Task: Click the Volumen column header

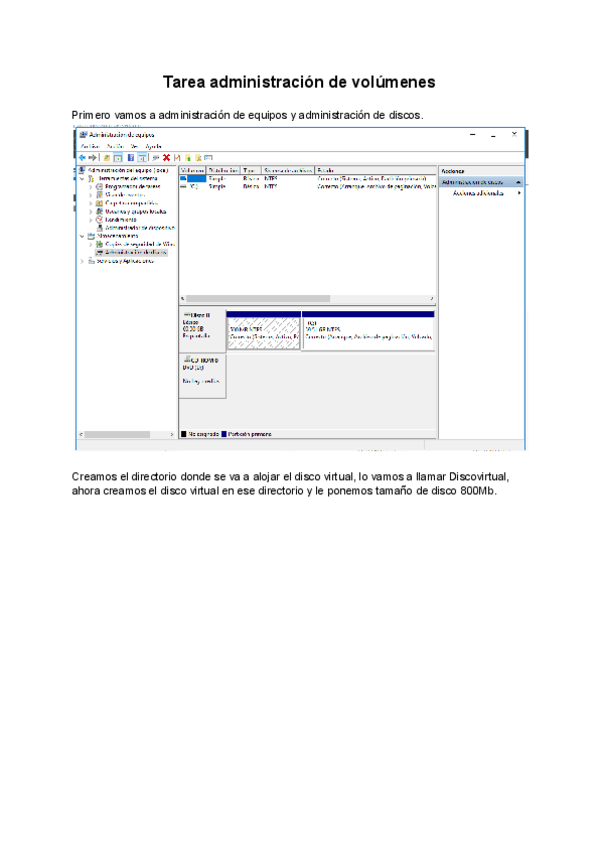Action: point(192,170)
